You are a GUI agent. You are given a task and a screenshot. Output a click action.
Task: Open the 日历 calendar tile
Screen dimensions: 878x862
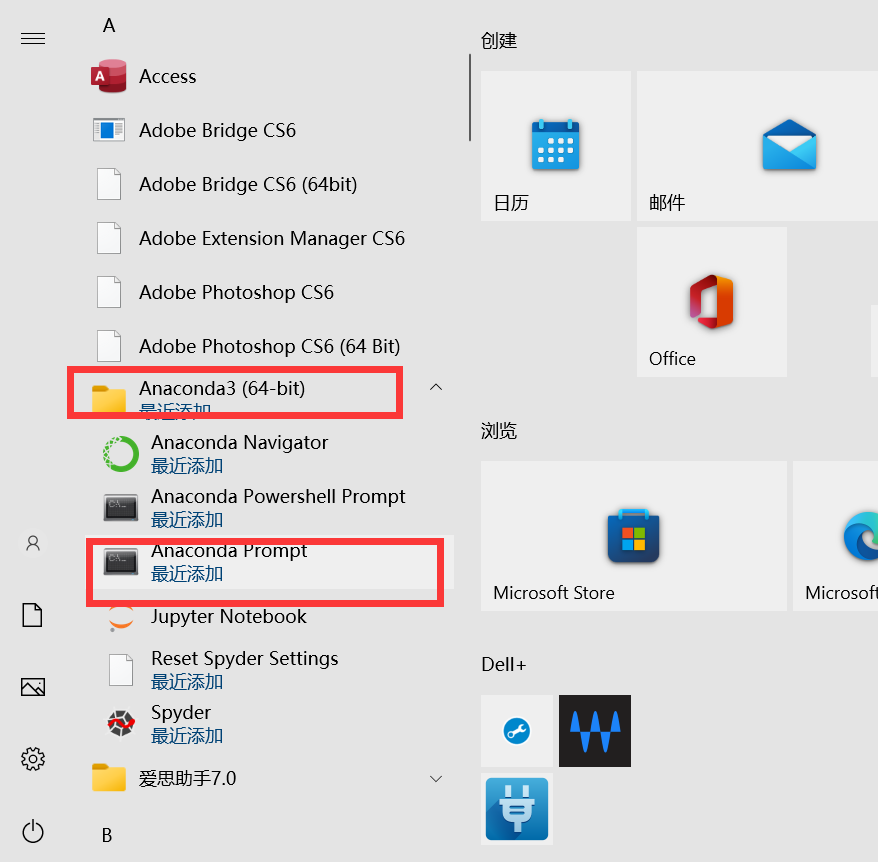coord(555,146)
